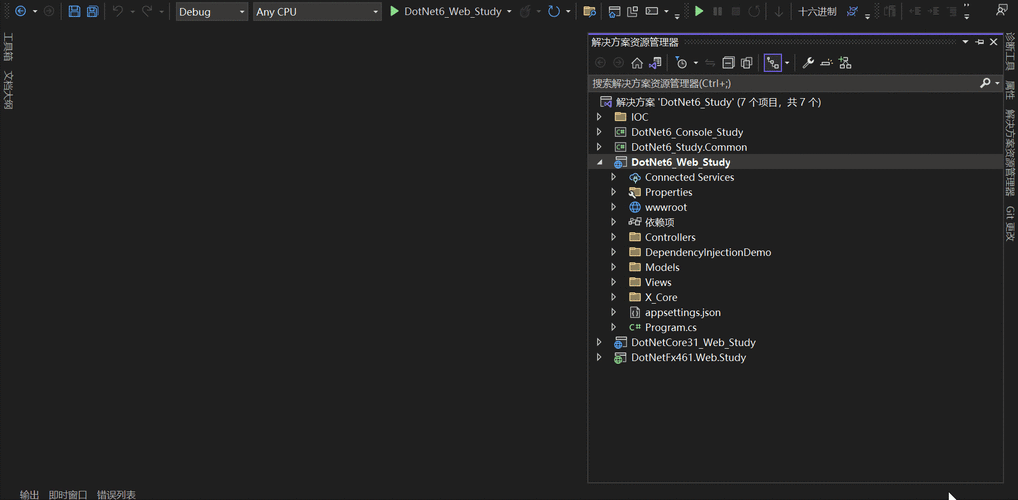Click the Pause debugging icon
Viewport: 1018px width, 500px height.
pyautogui.click(x=717, y=11)
